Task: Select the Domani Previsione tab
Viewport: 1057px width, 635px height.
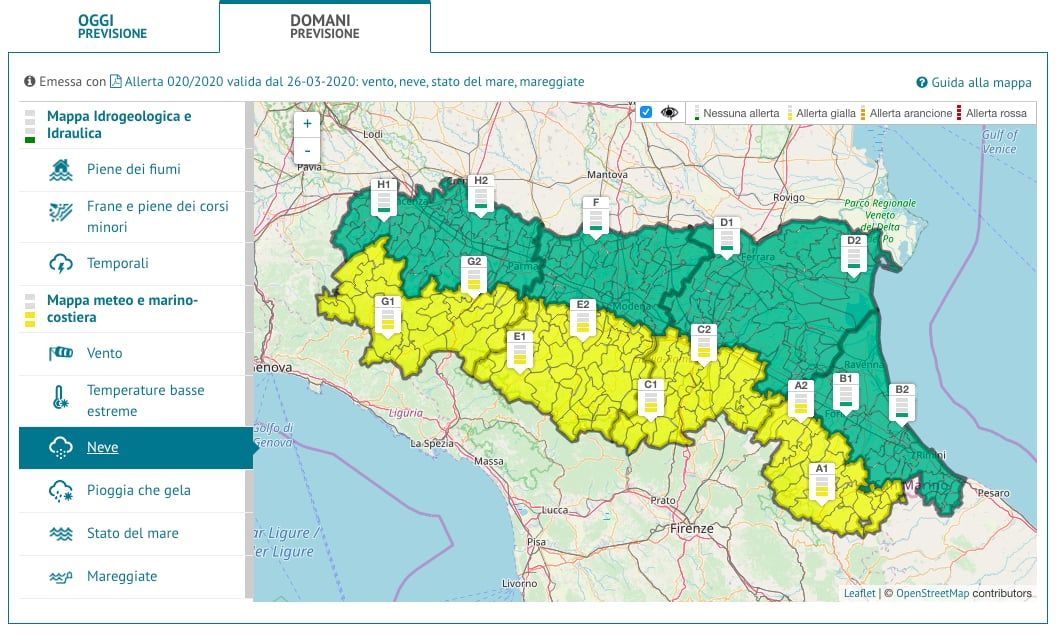Action: coord(324,27)
